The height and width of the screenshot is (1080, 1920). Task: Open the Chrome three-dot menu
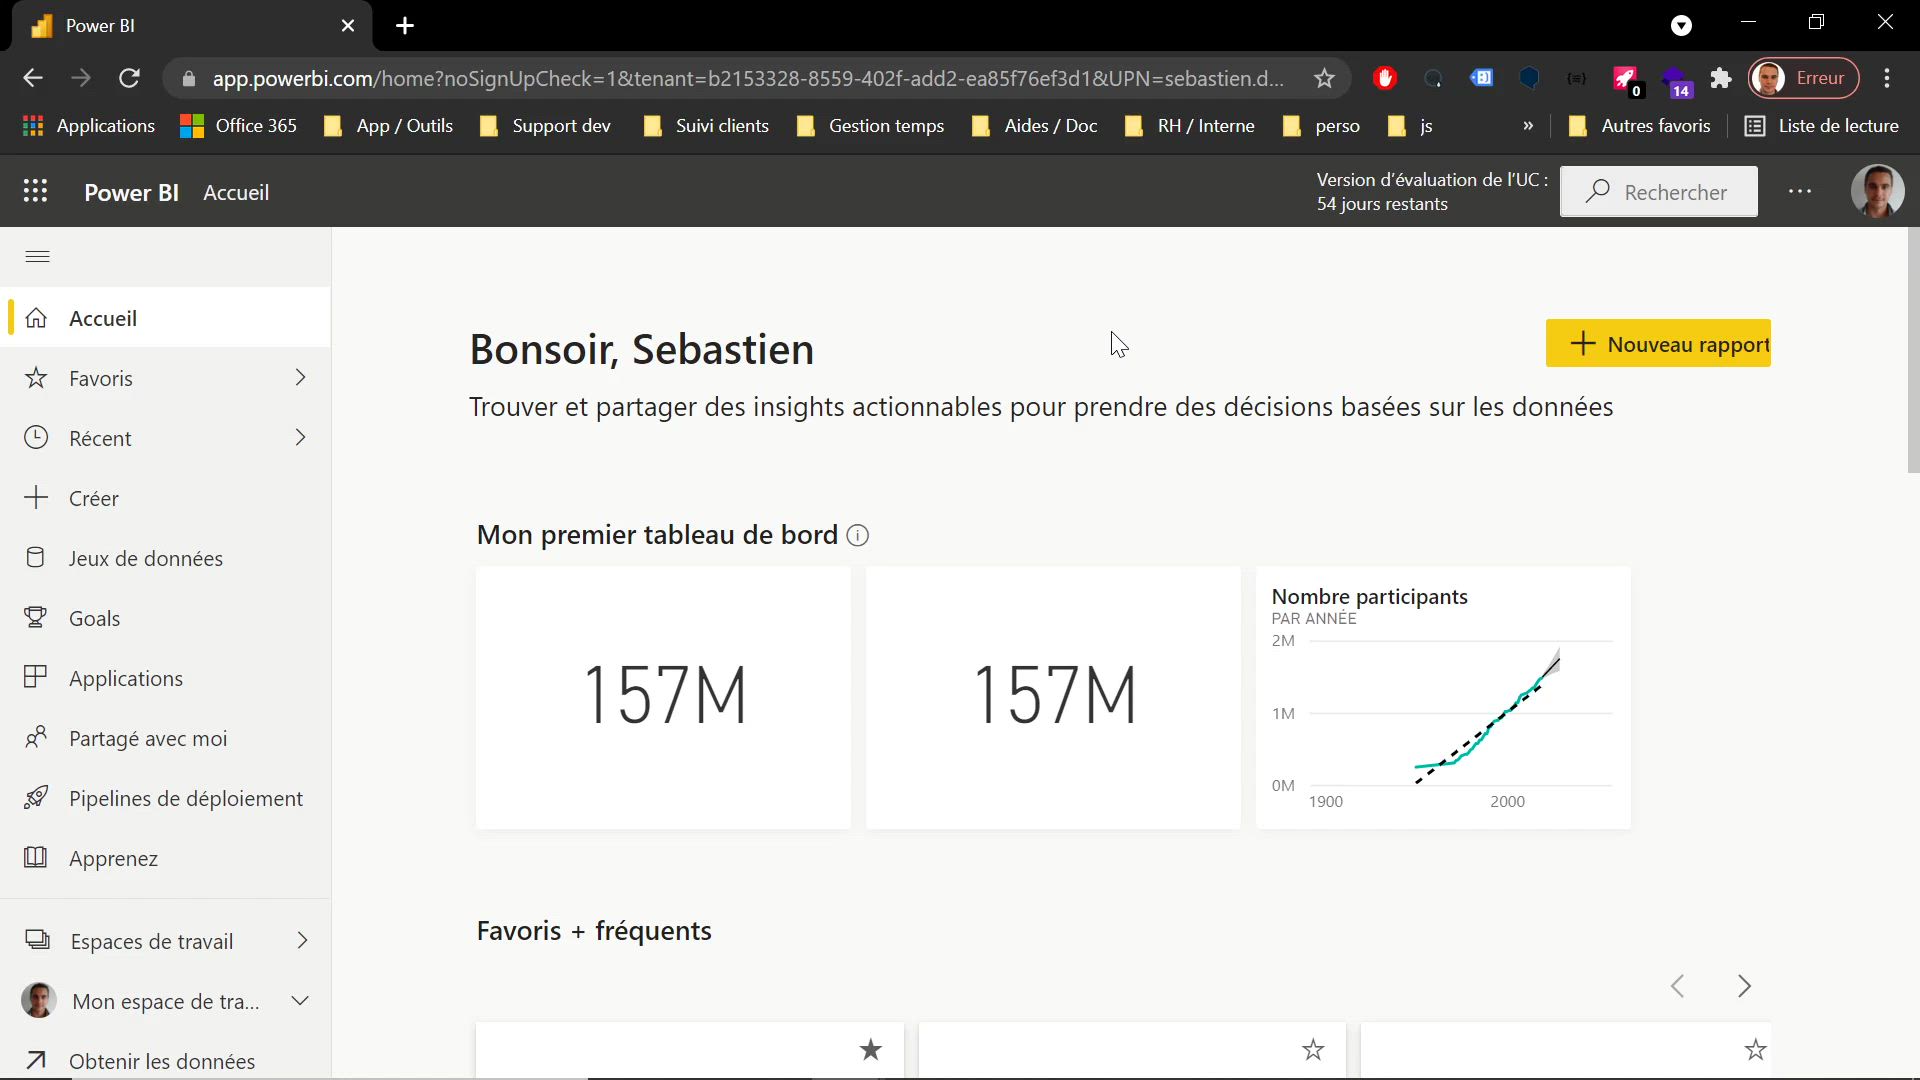[1887, 78]
